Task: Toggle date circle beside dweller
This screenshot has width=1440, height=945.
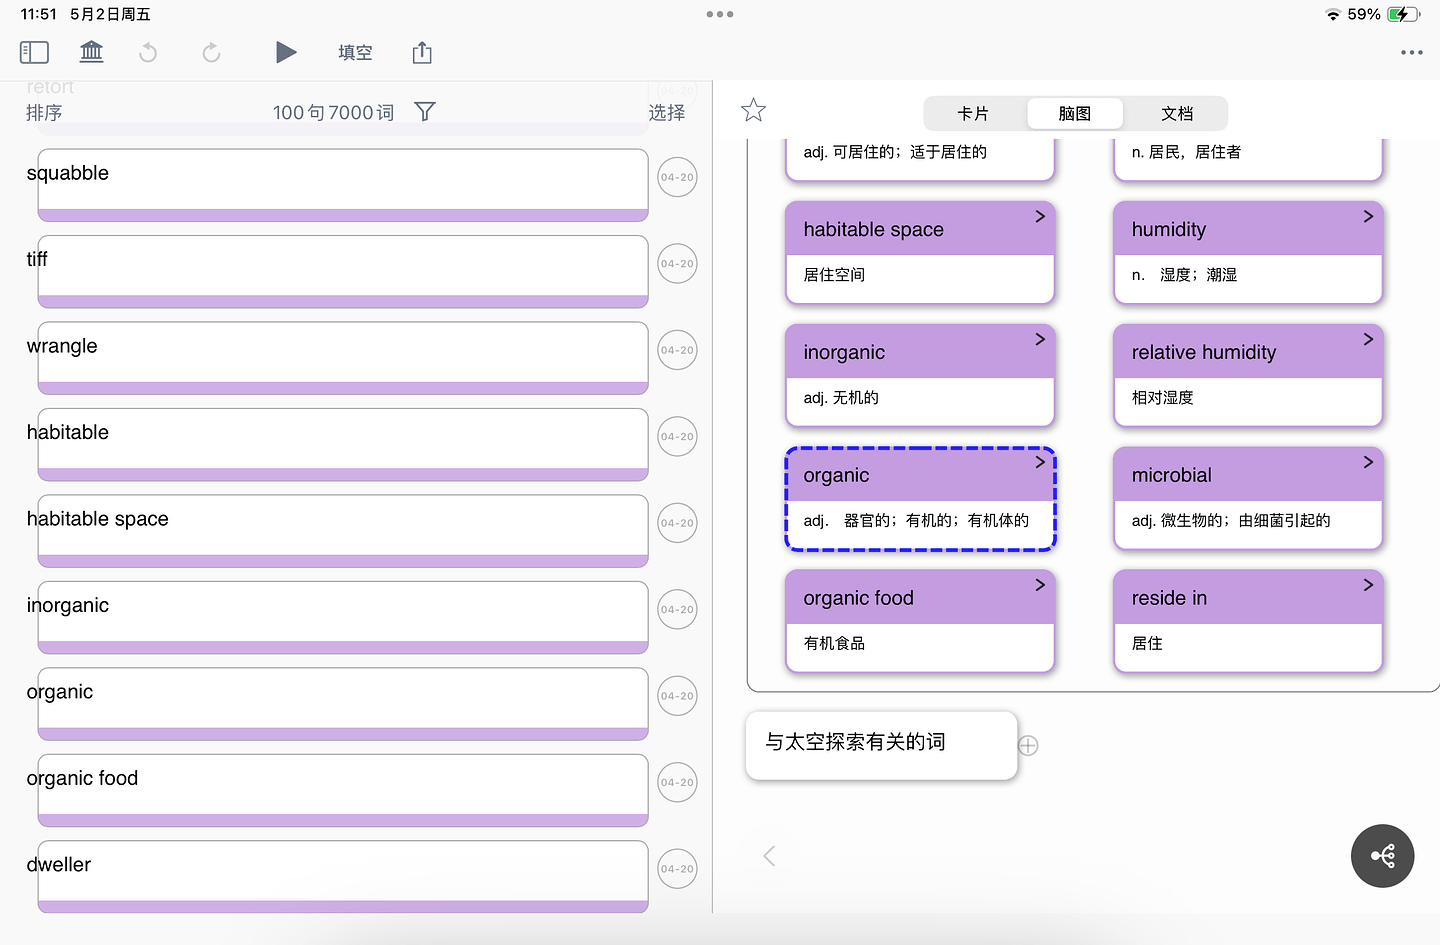Action: point(677,869)
